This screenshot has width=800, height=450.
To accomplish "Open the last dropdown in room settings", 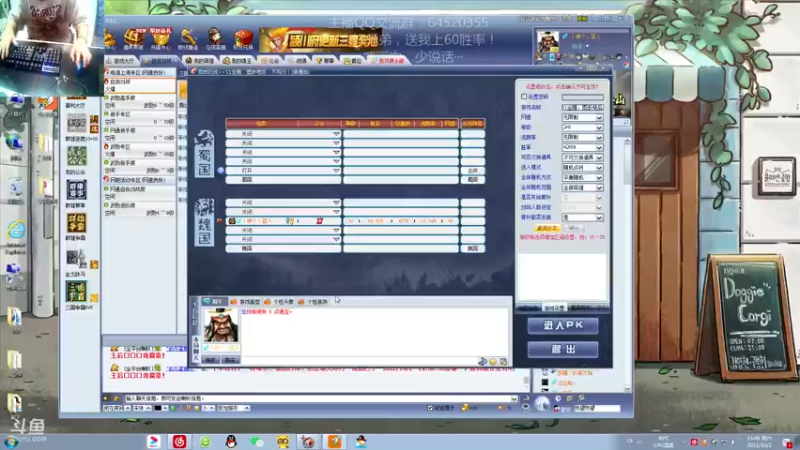I will (582, 217).
